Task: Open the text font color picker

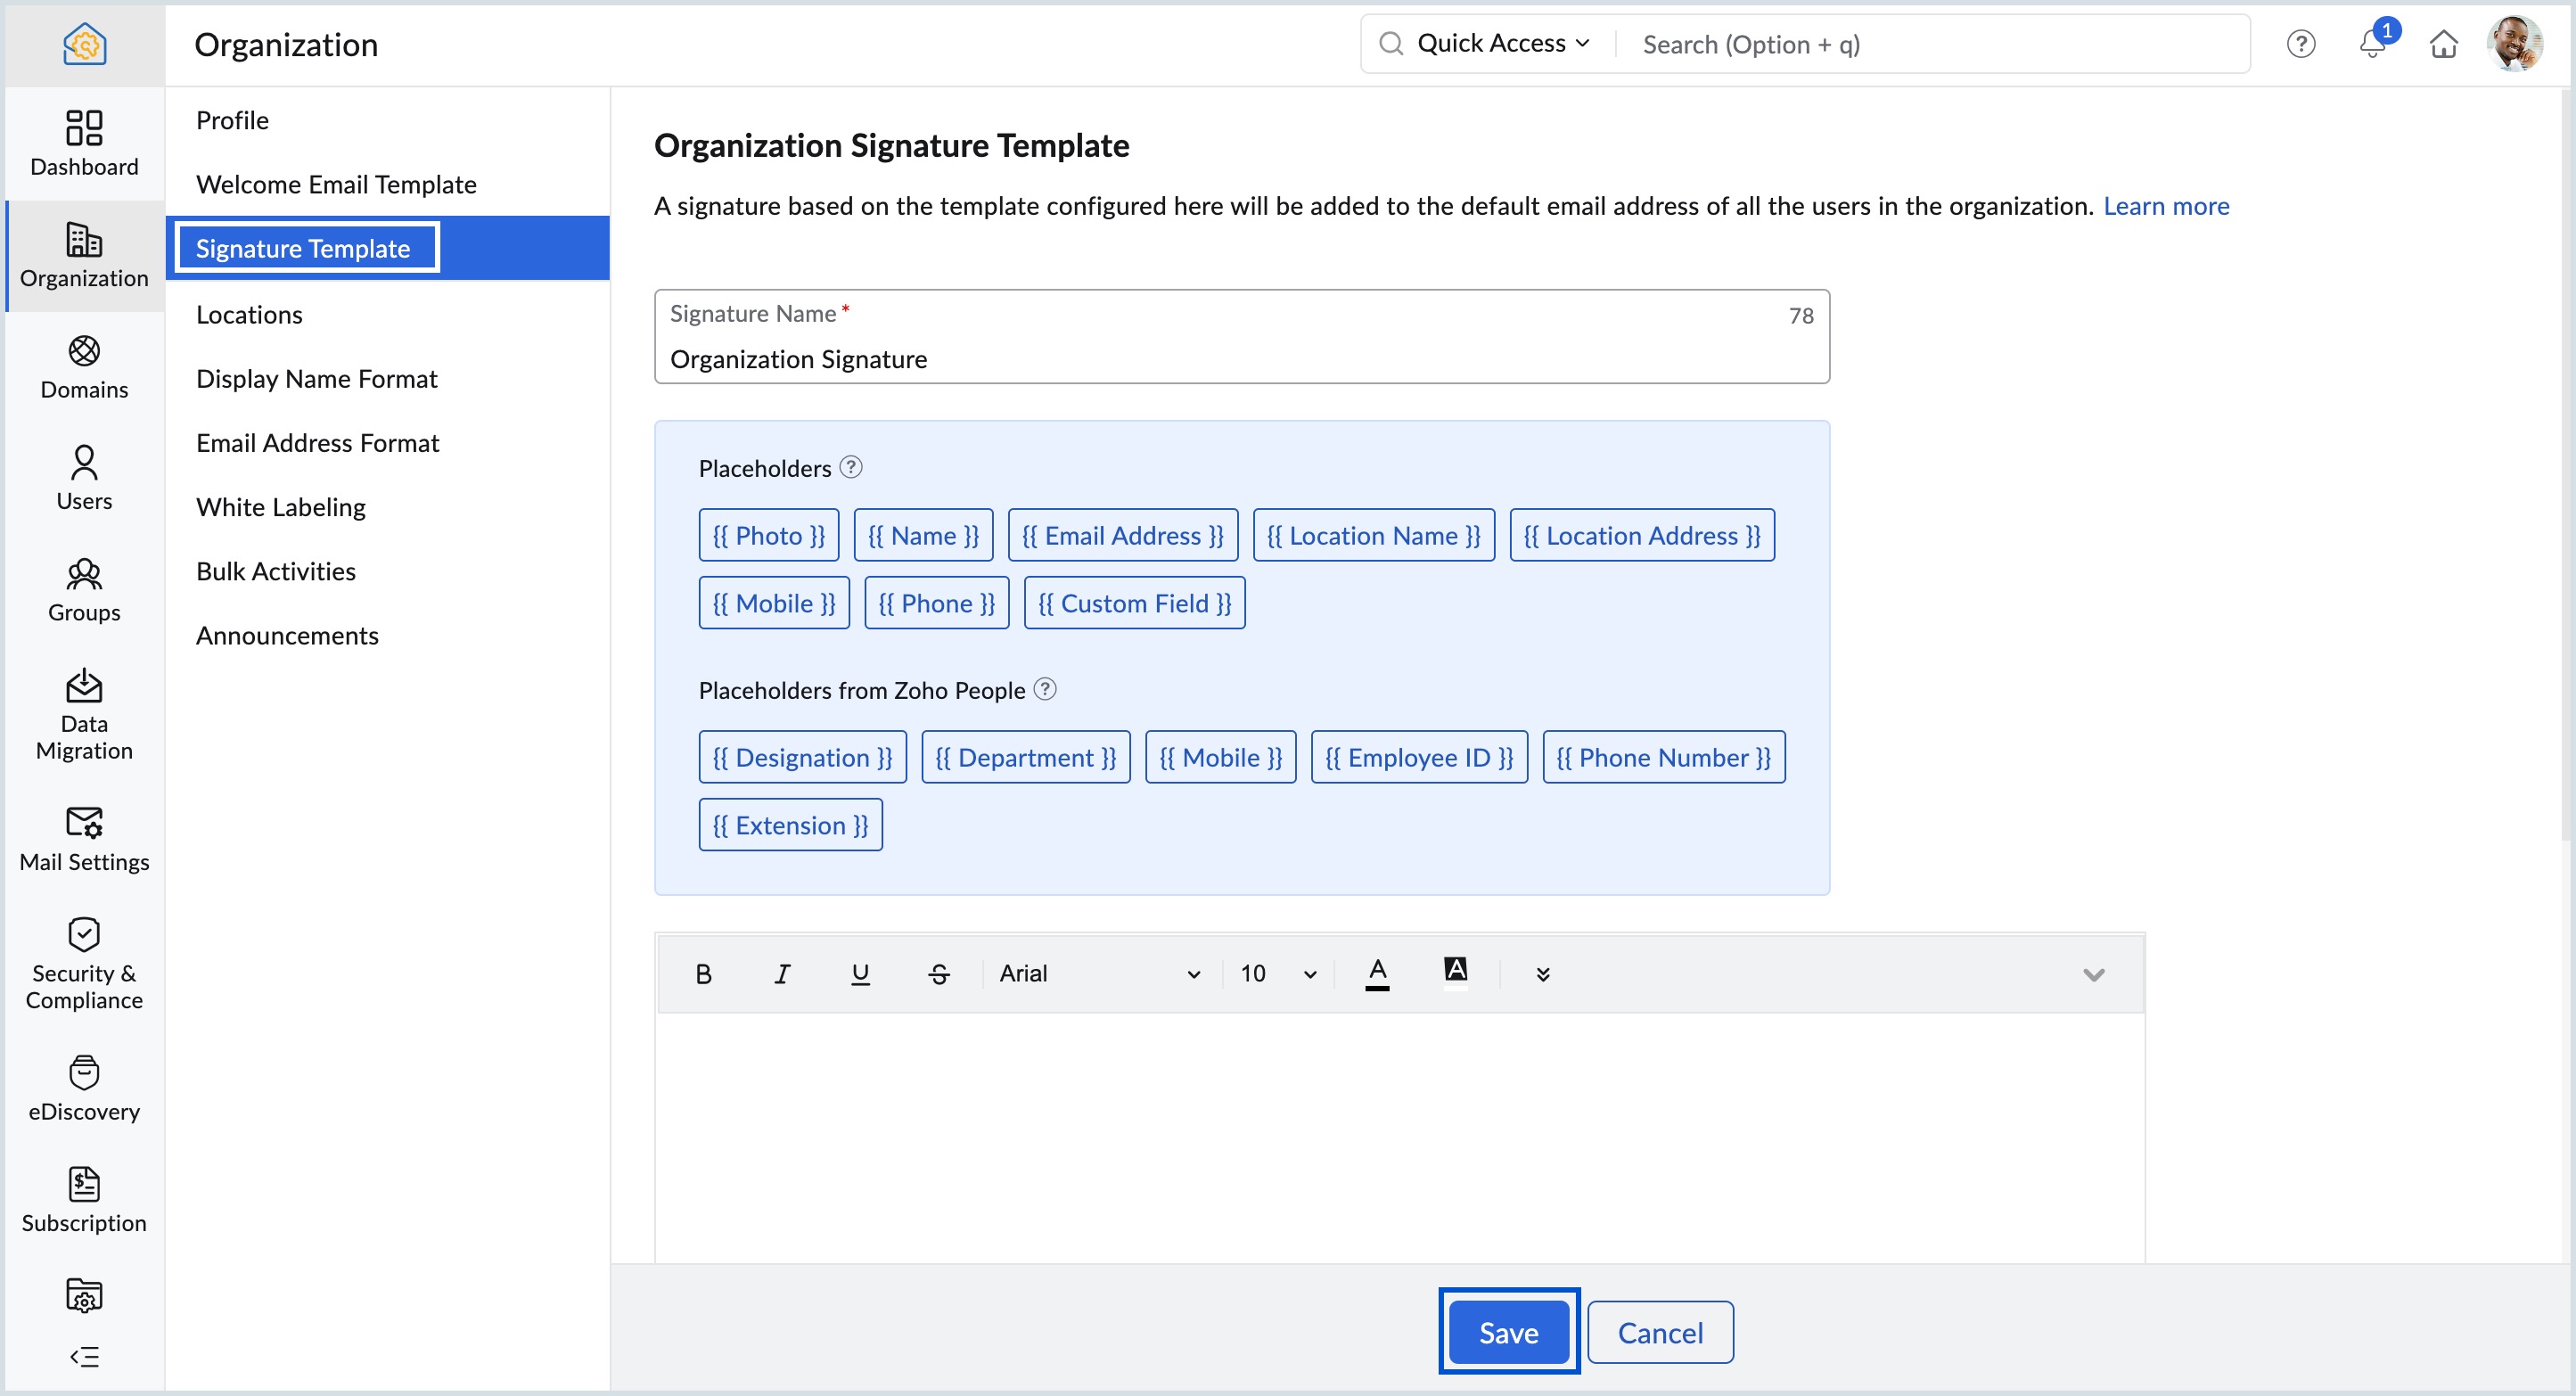Action: (1377, 973)
